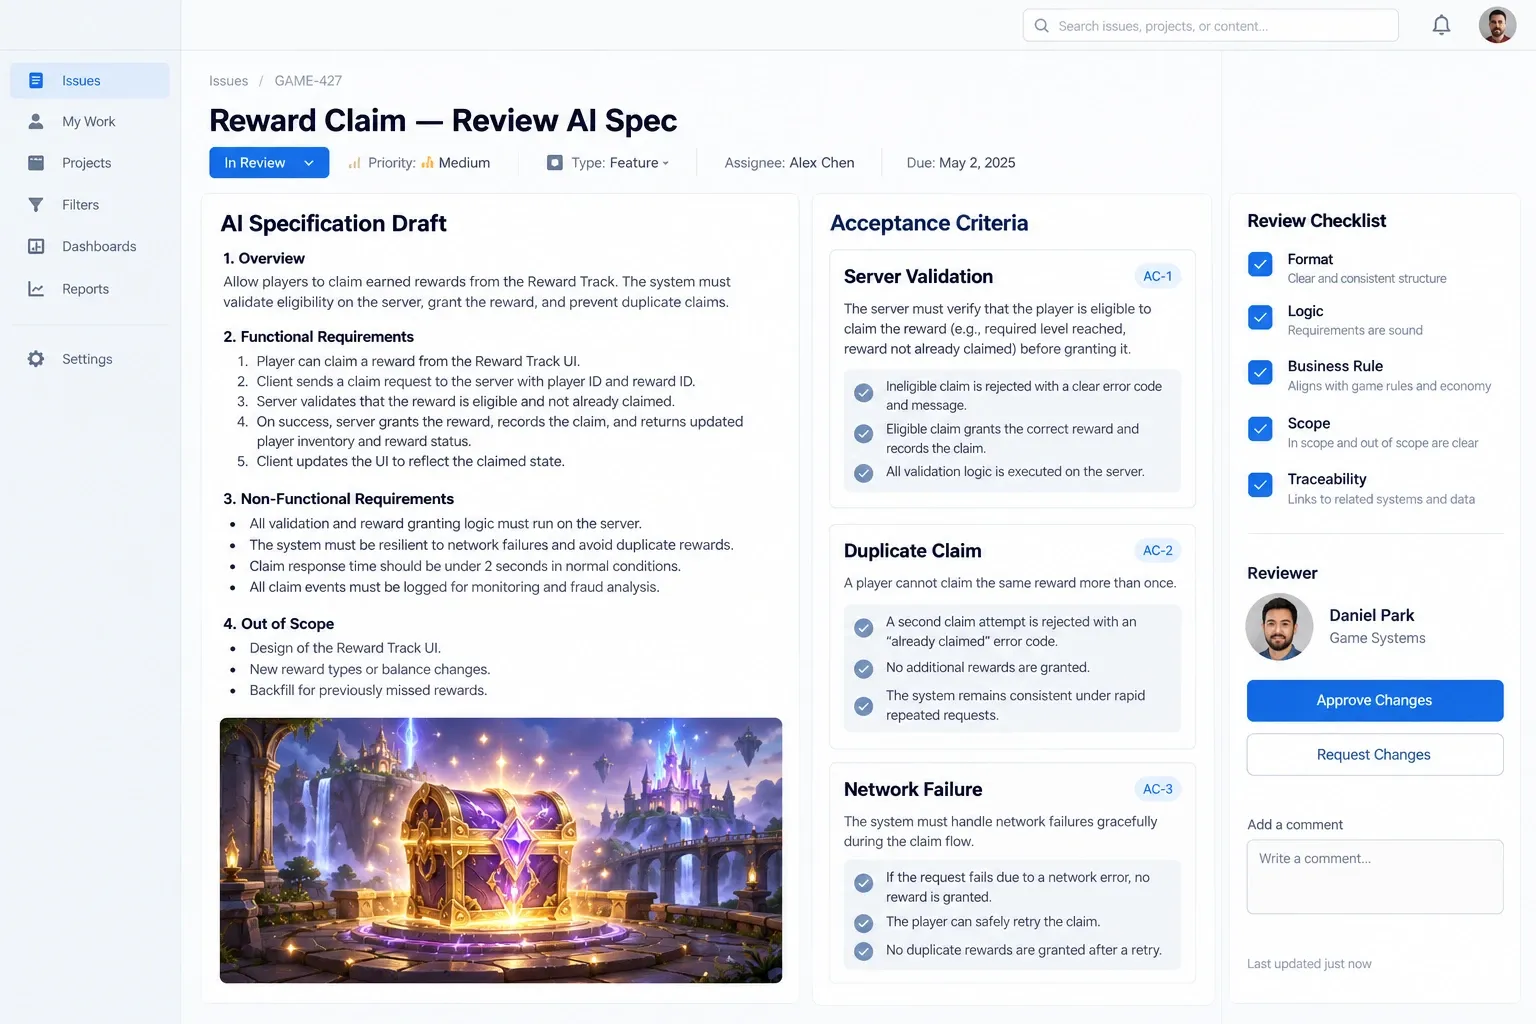The width and height of the screenshot is (1536, 1024).
Task: Click the Approve Changes button
Action: [x=1375, y=700]
